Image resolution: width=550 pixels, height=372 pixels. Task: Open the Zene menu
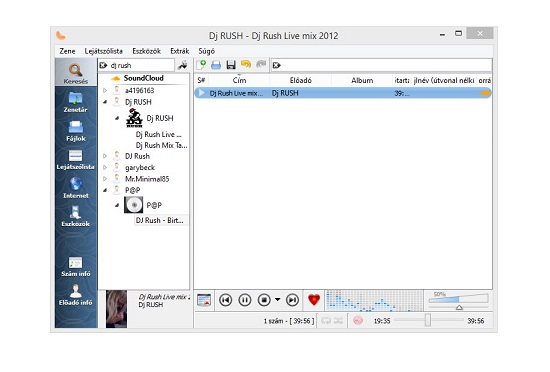point(67,51)
